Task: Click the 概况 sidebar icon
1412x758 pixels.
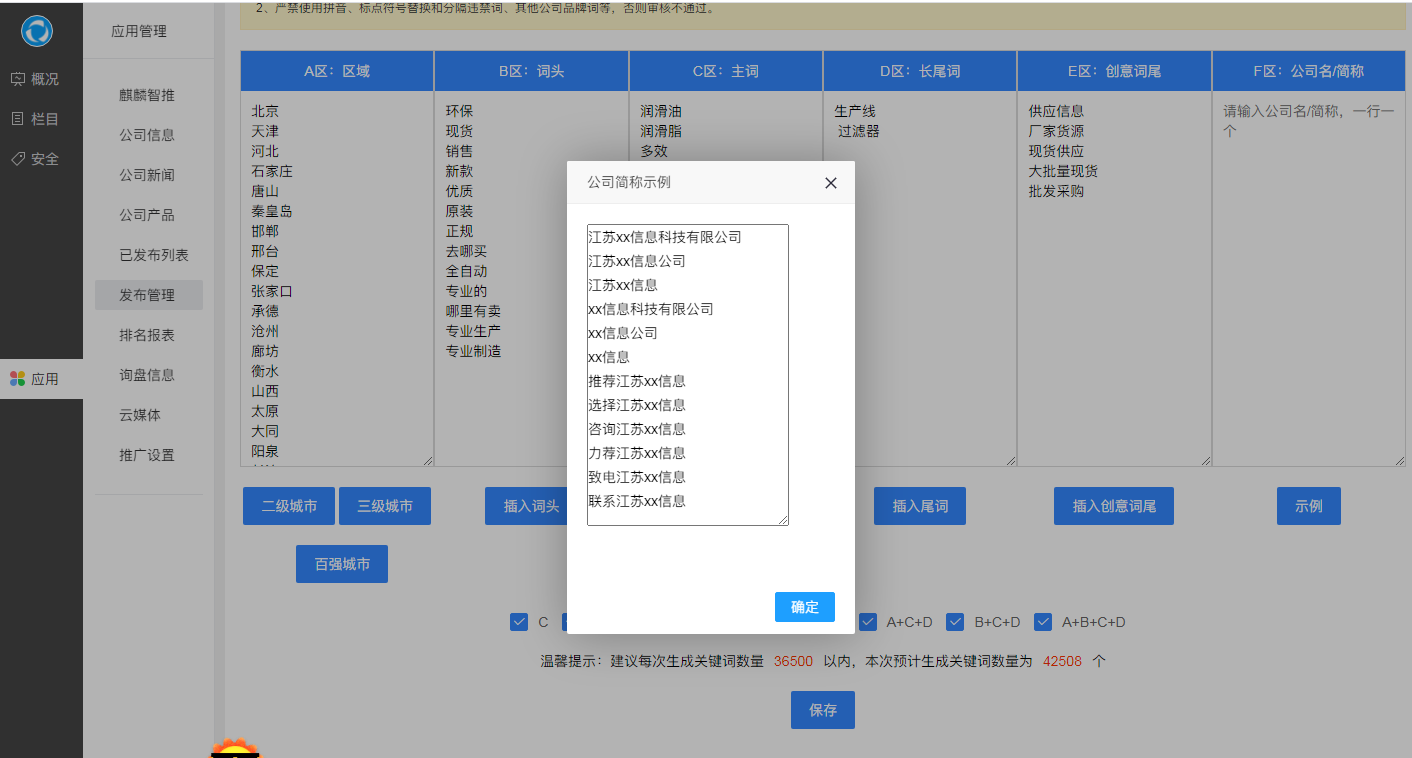Action: point(18,79)
